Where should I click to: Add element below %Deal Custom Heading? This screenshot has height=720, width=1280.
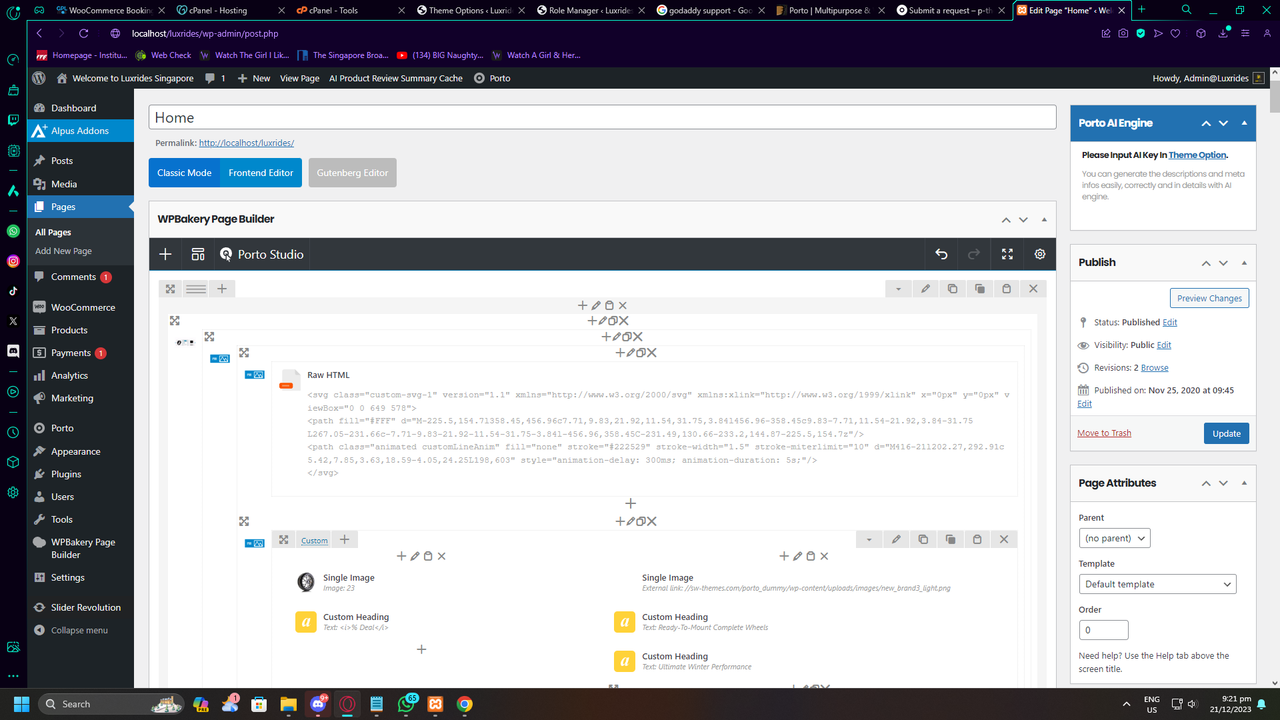click(421, 649)
